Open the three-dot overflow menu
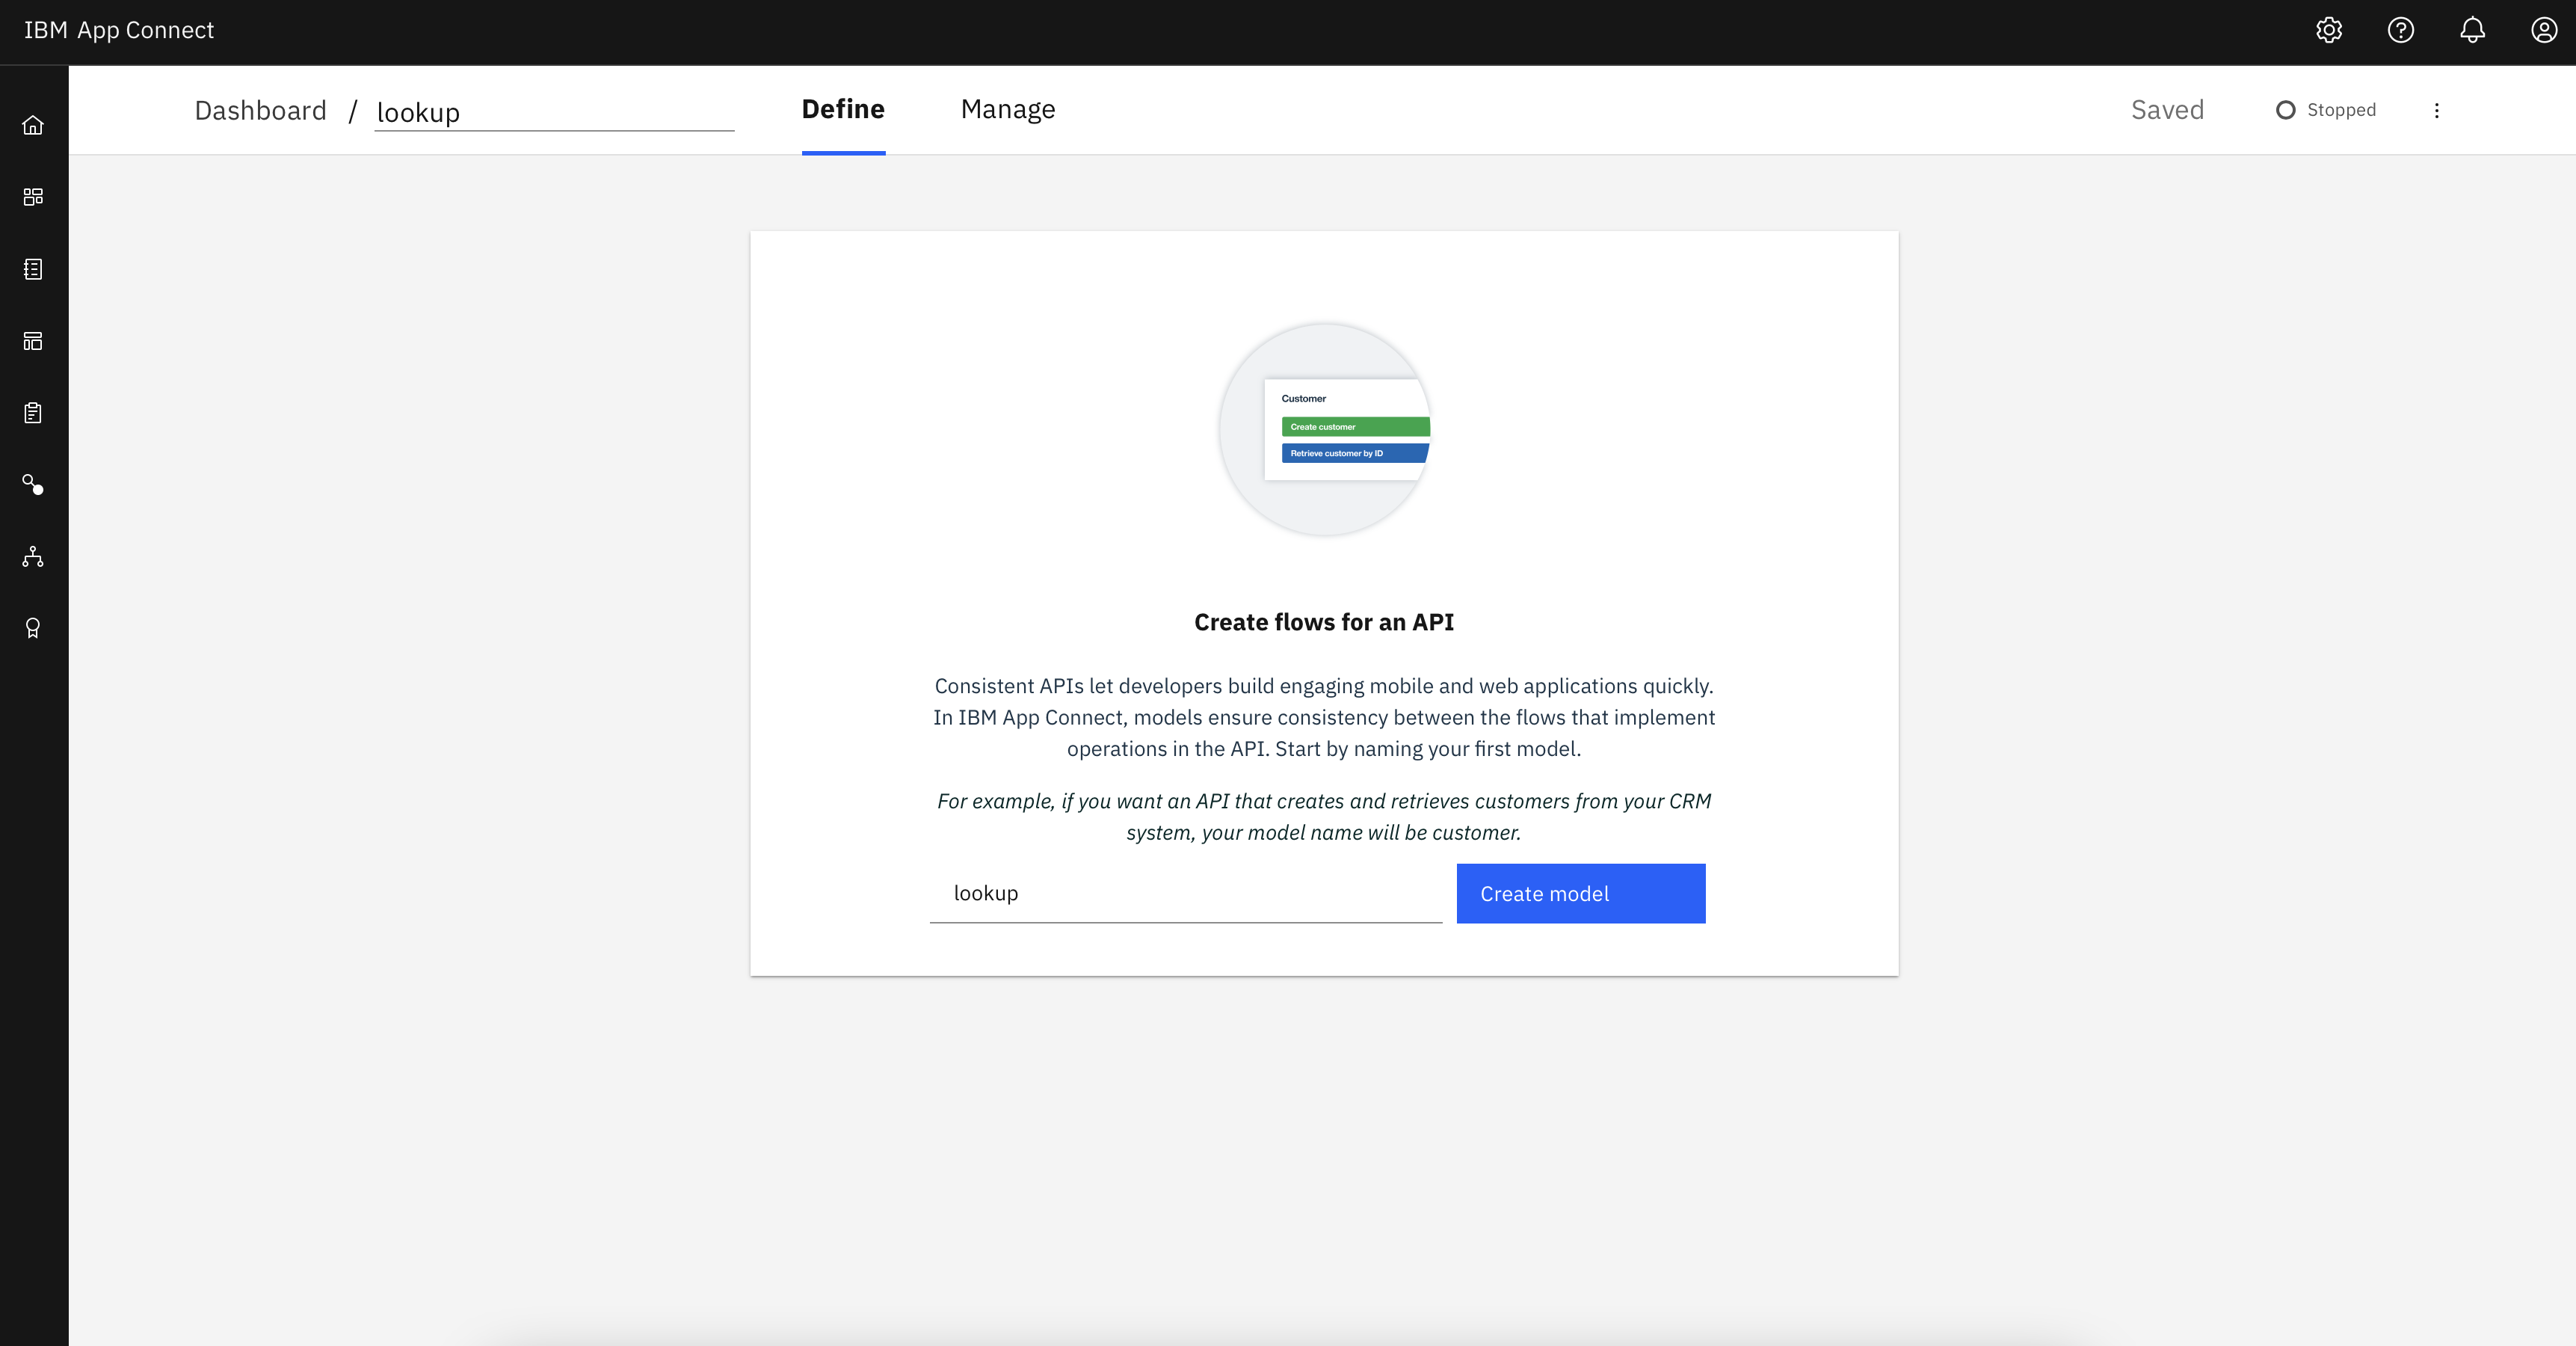The height and width of the screenshot is (1346, 2576). [x=2437, y=110]
